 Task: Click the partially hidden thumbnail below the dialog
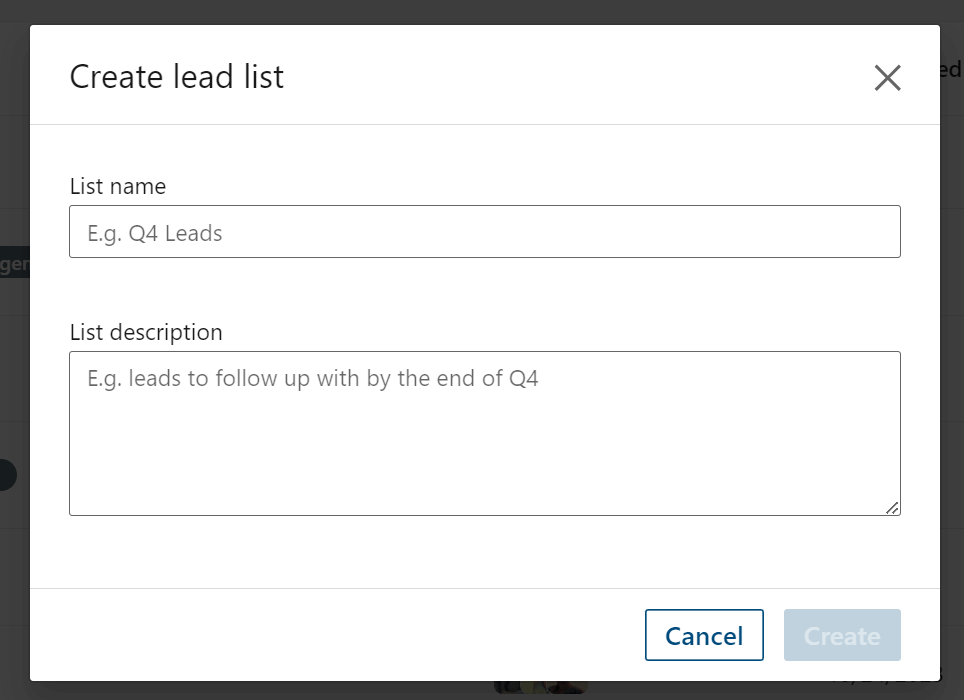click(x=541, y=687)
